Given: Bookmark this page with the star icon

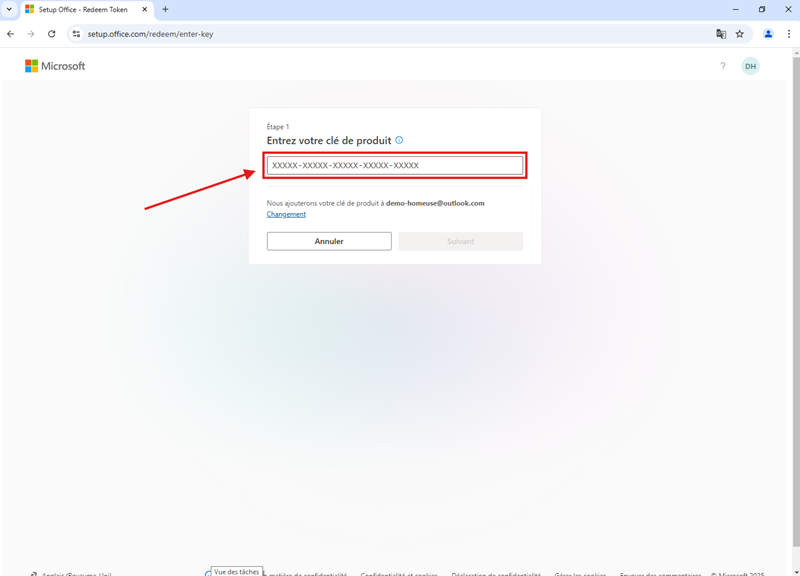Looking at the screenshot, I should click(x=740, y=34).
